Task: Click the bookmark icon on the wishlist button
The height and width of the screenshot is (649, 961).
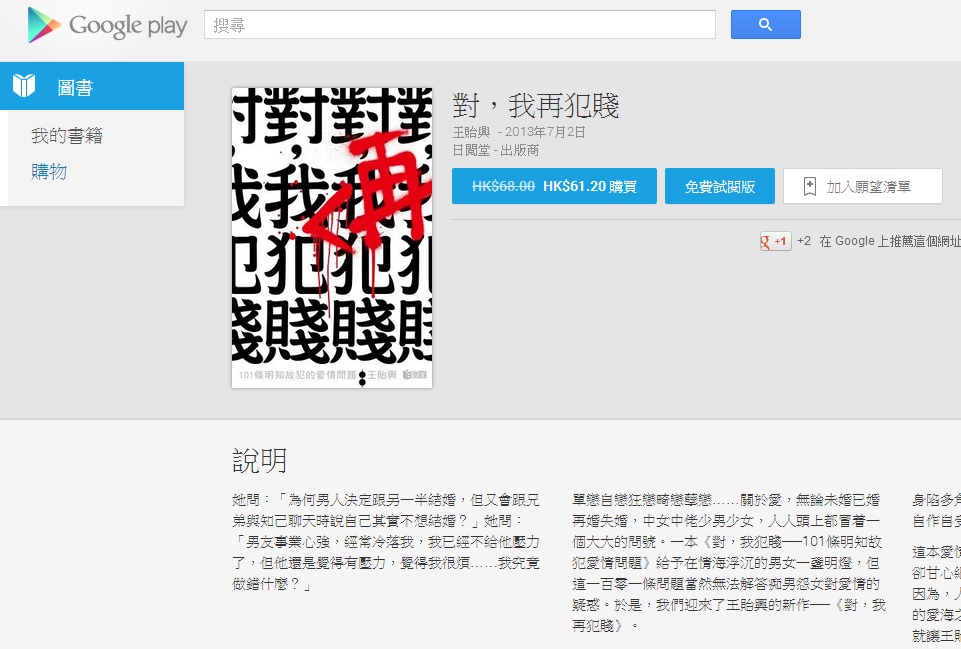Action: pyautogui.click(x=810, y=186)
